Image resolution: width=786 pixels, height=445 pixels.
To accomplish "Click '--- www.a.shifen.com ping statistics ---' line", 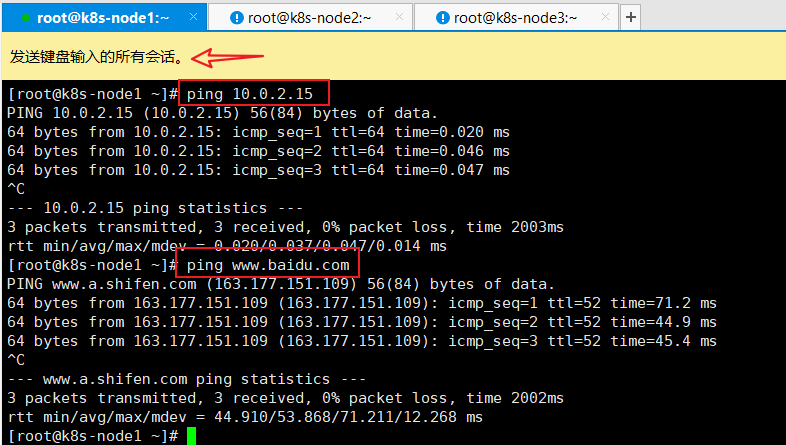I will [186, 379].
